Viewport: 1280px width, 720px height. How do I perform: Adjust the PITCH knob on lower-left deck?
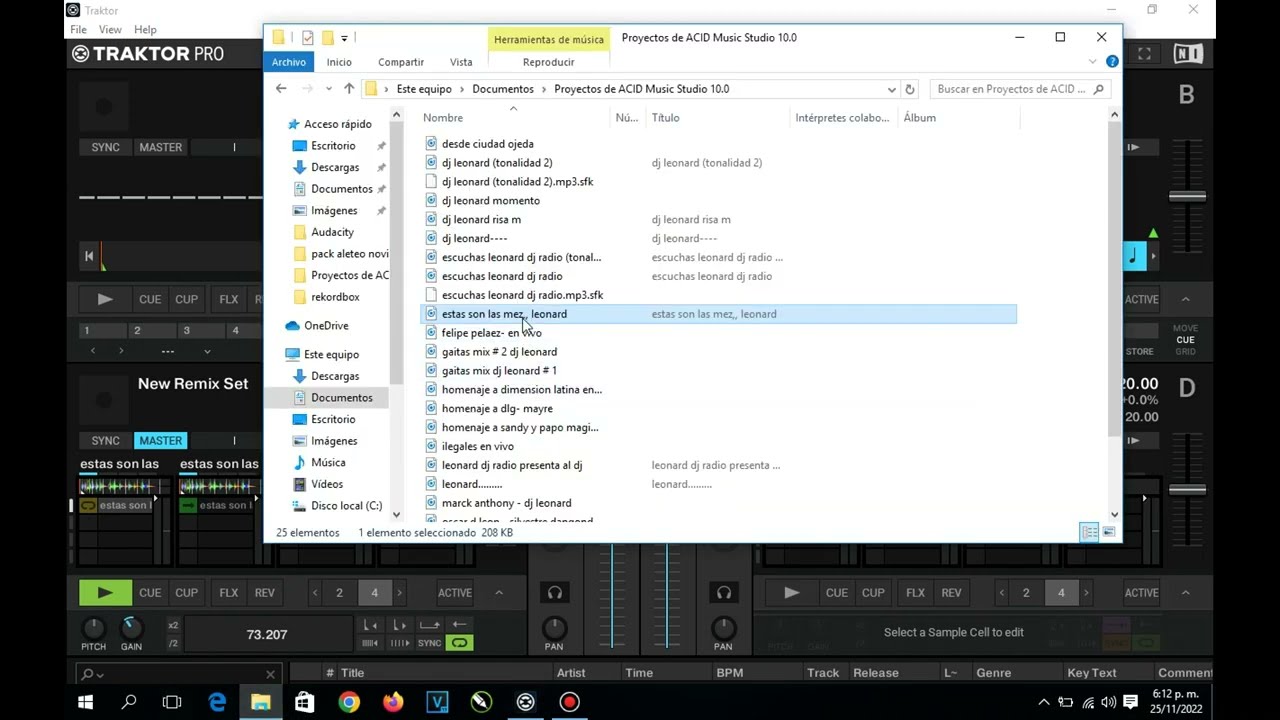[x=93, y=629]
